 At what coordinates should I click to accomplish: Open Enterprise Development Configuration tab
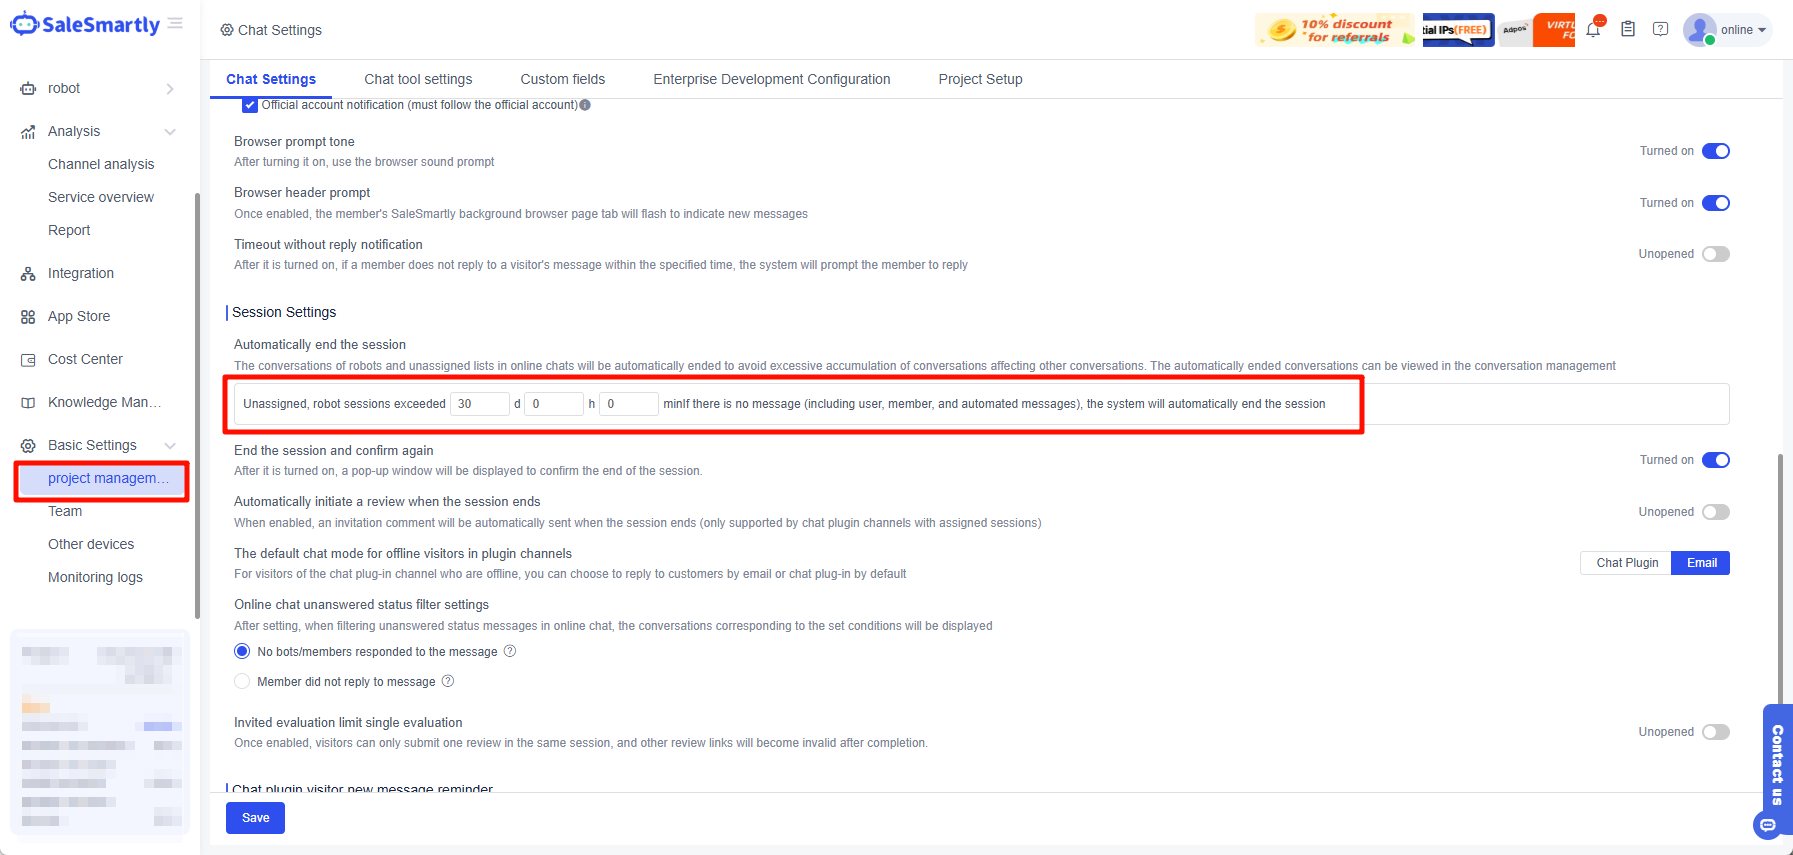(772, 79)
